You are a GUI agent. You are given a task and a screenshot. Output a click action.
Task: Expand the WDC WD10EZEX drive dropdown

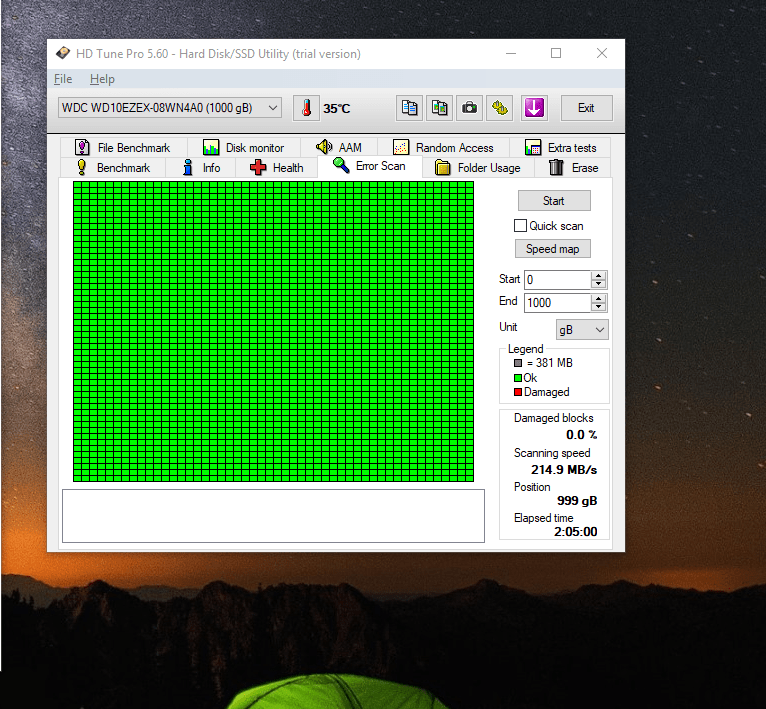[170, 108]
